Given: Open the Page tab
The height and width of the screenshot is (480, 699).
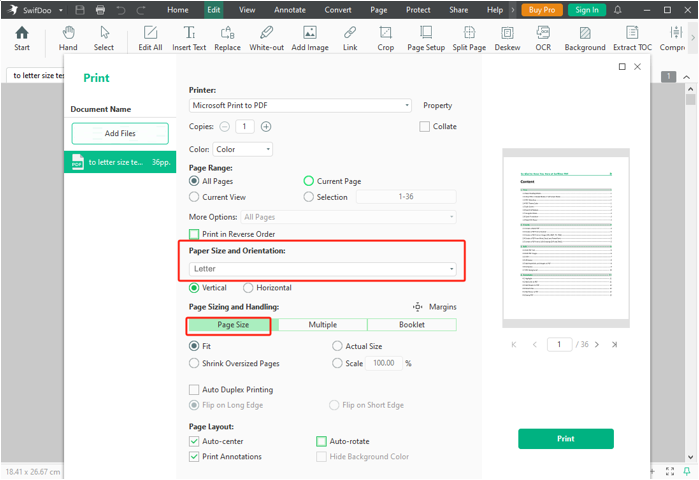Looking at the screenshot, I should 378,10.
